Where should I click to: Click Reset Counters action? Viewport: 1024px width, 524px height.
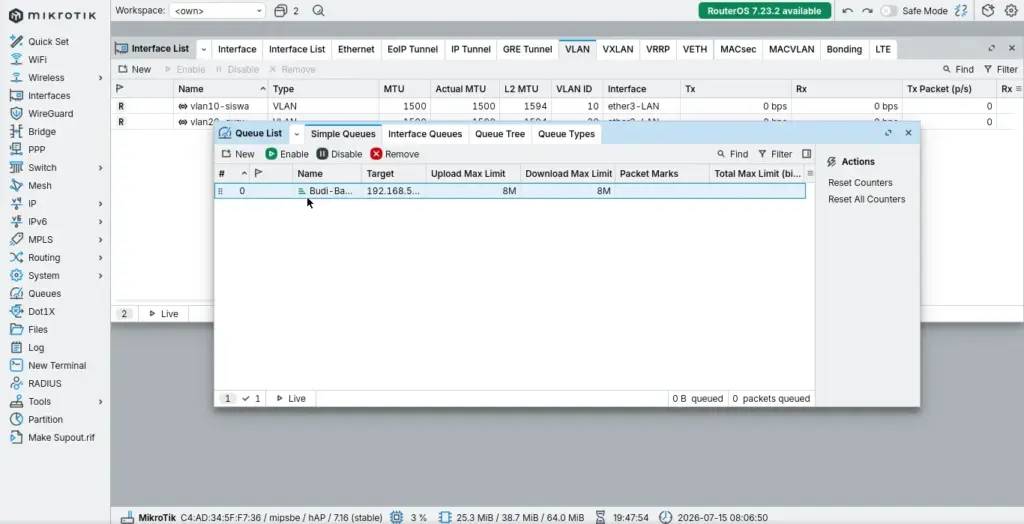(x=859, y=183)
